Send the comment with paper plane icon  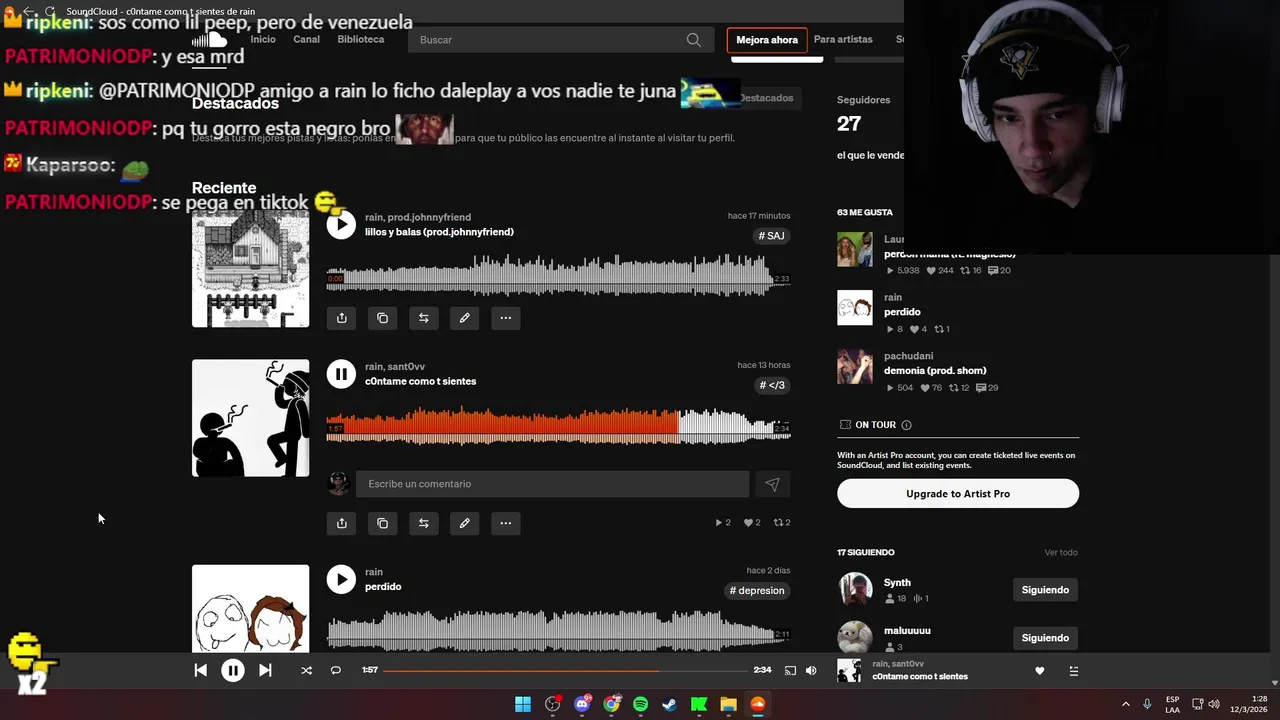point(772,484)
